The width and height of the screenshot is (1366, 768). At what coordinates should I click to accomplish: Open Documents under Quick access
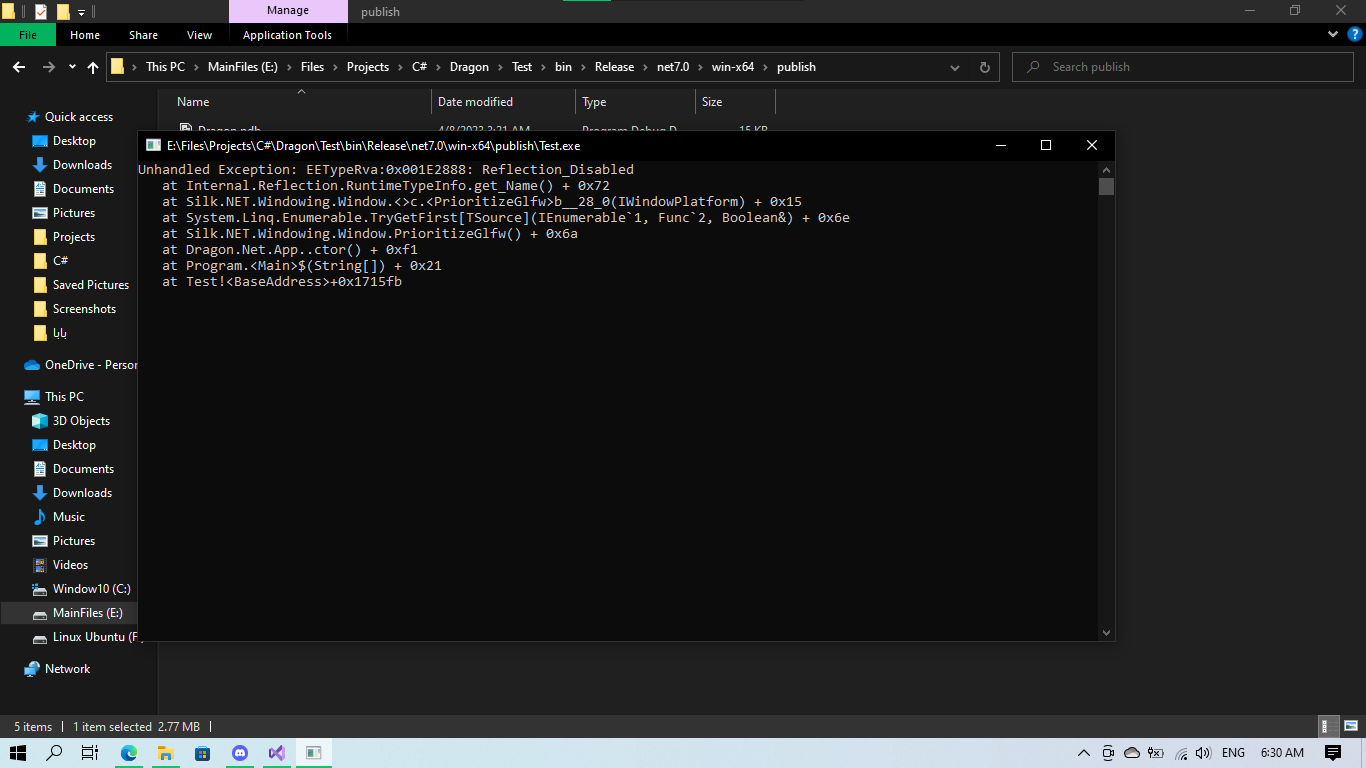83,189
